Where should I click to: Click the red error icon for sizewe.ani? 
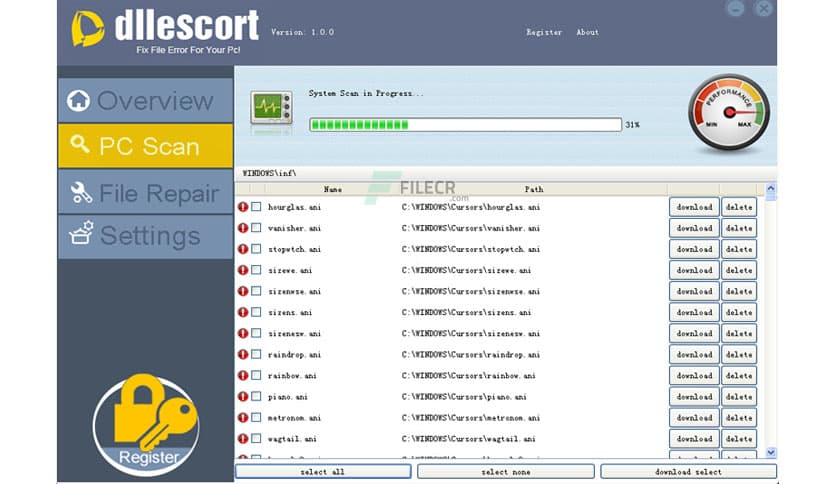(x=243, y=270)
